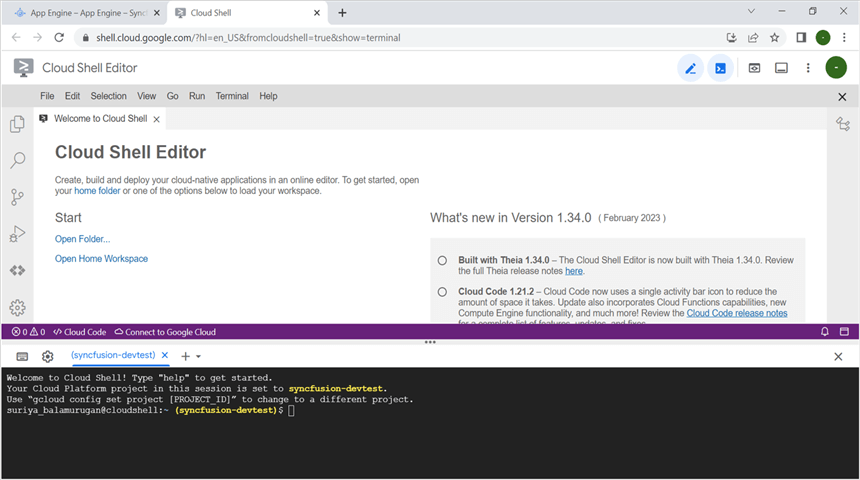Click the home folder link
This screenshot has height=480, width=860.
pyautogui.click(x=97, y=191)
